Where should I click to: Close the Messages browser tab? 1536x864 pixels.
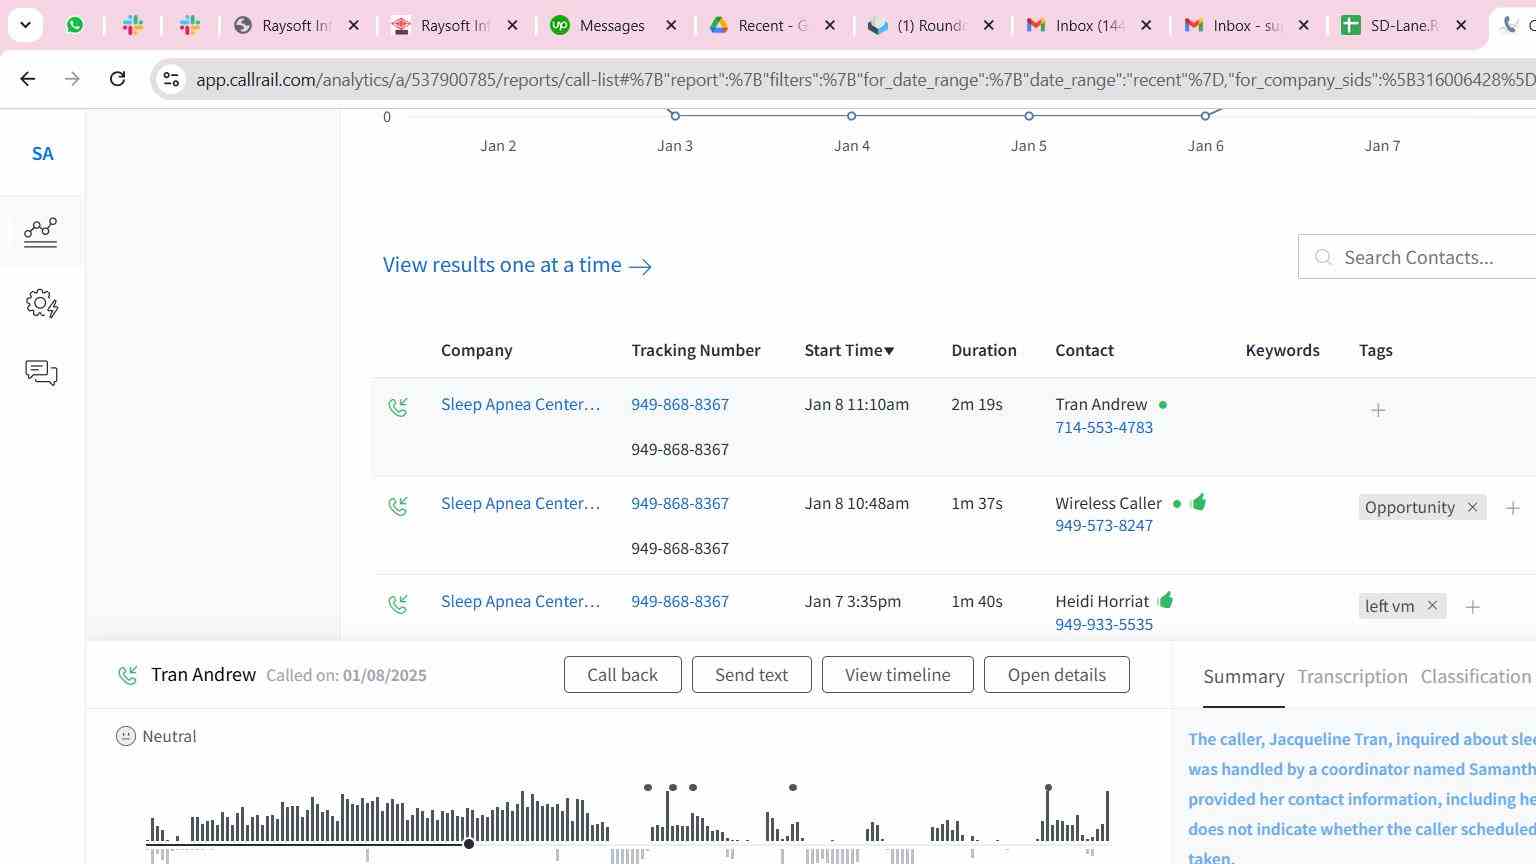pos(672,25)
